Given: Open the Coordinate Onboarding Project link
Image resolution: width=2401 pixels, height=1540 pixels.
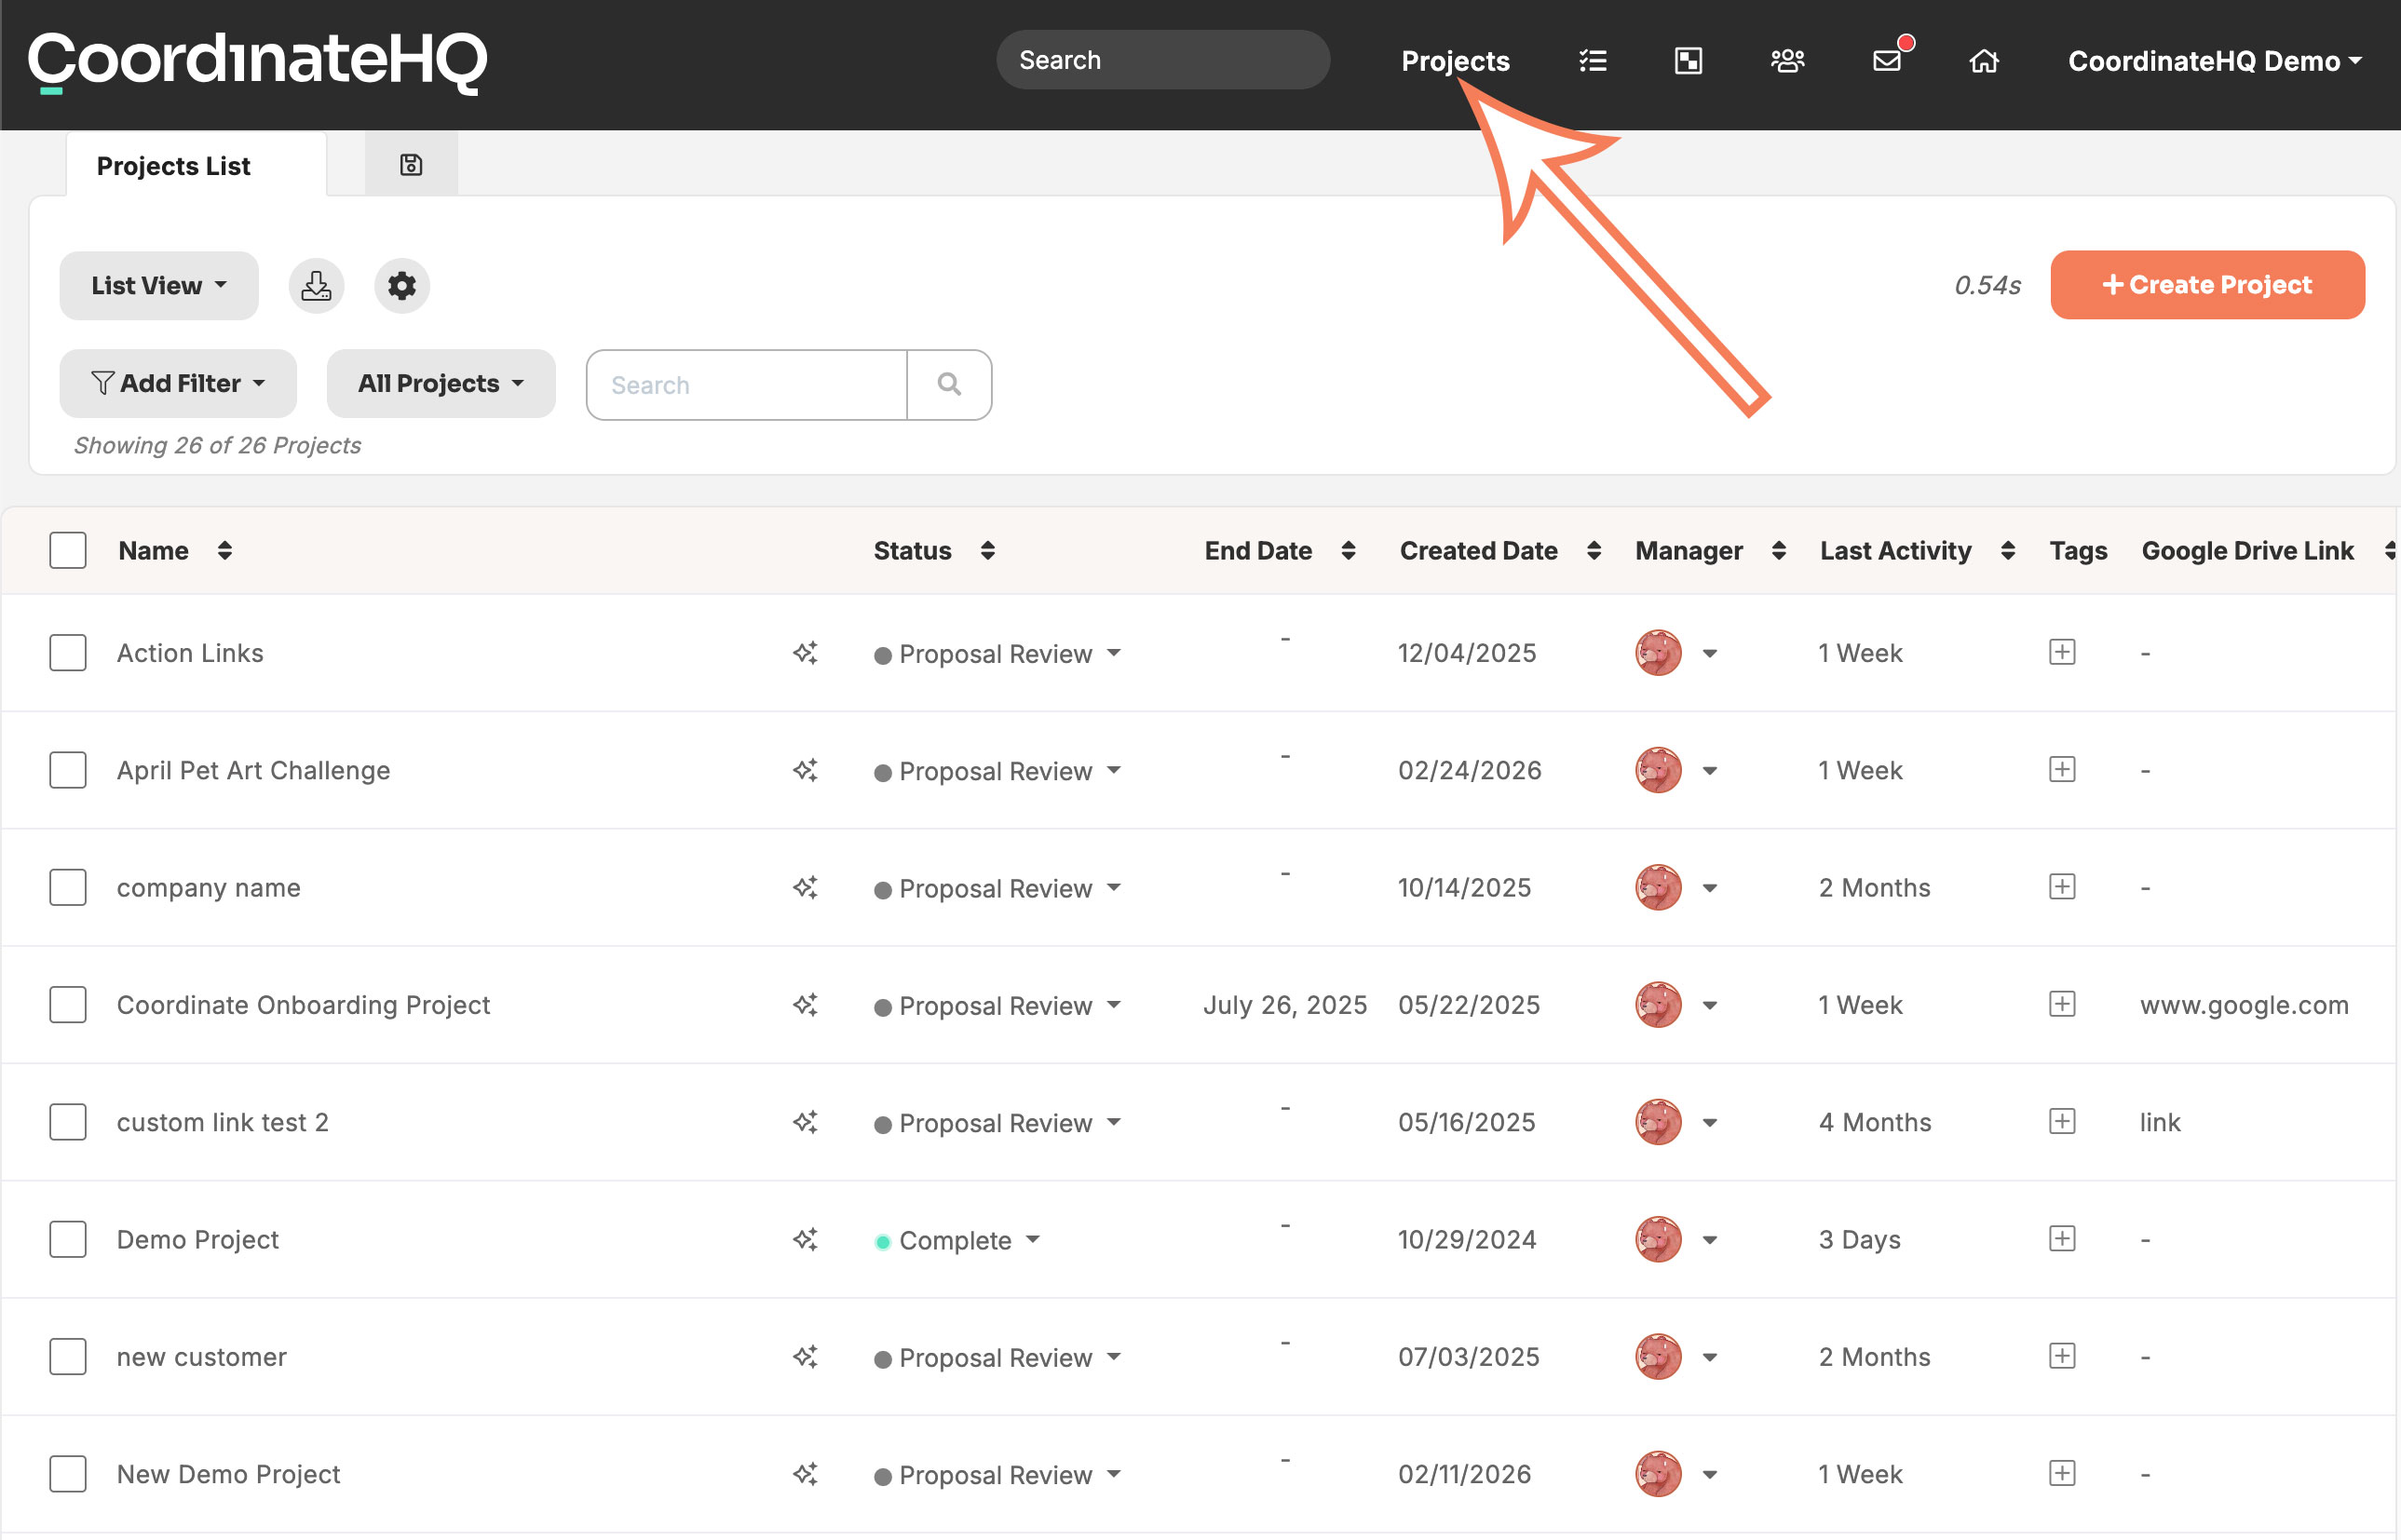Looking at the screenshot, I should [303, 1005].
